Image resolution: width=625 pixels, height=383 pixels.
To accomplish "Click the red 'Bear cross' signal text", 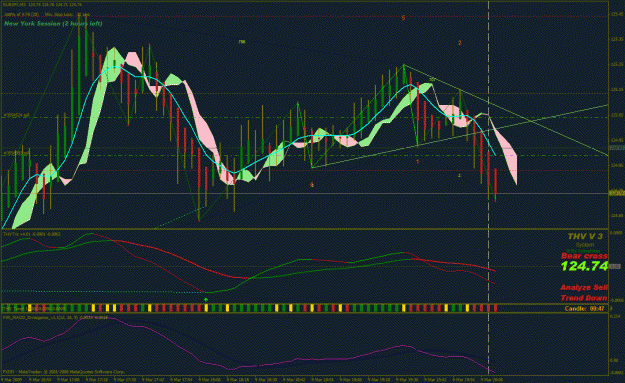I will [584, 256].
